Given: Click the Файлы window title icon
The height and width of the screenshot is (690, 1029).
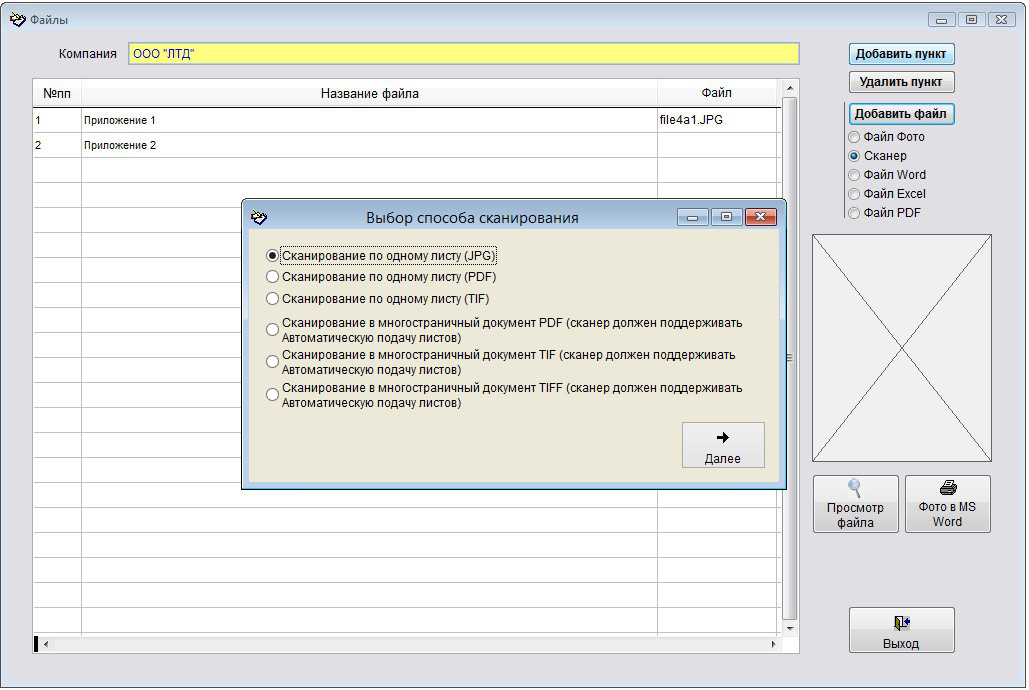Looking at the screenshot, I should click(17, 20).
